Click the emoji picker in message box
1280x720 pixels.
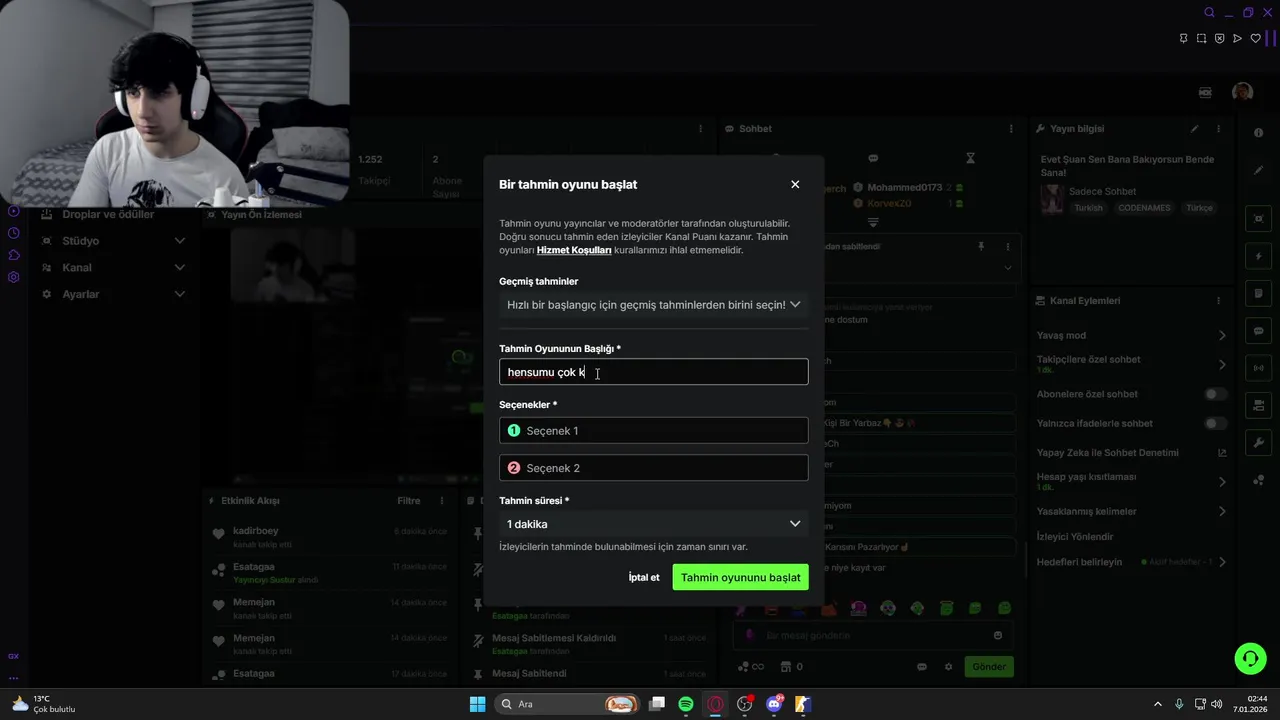pyautogui.click(x=998, y=635)
